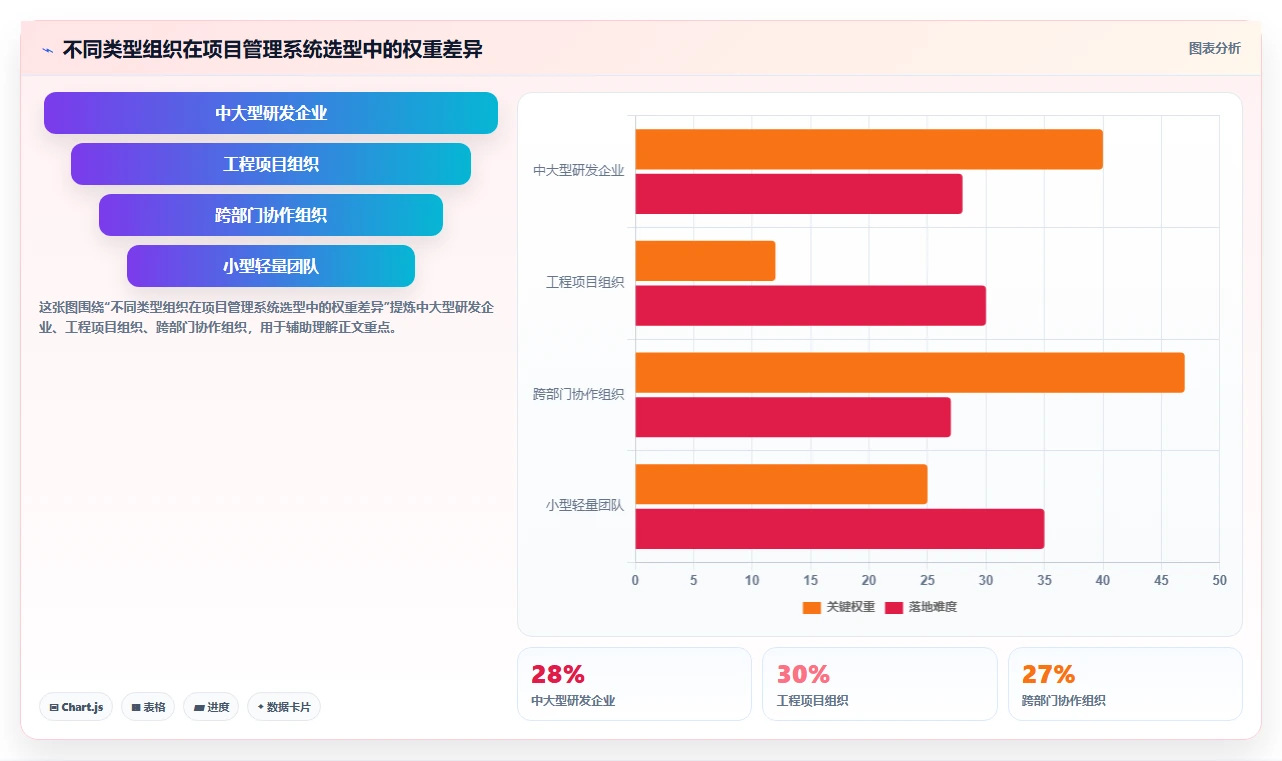Click the 数据卡片 tag chip

point(284,707)
